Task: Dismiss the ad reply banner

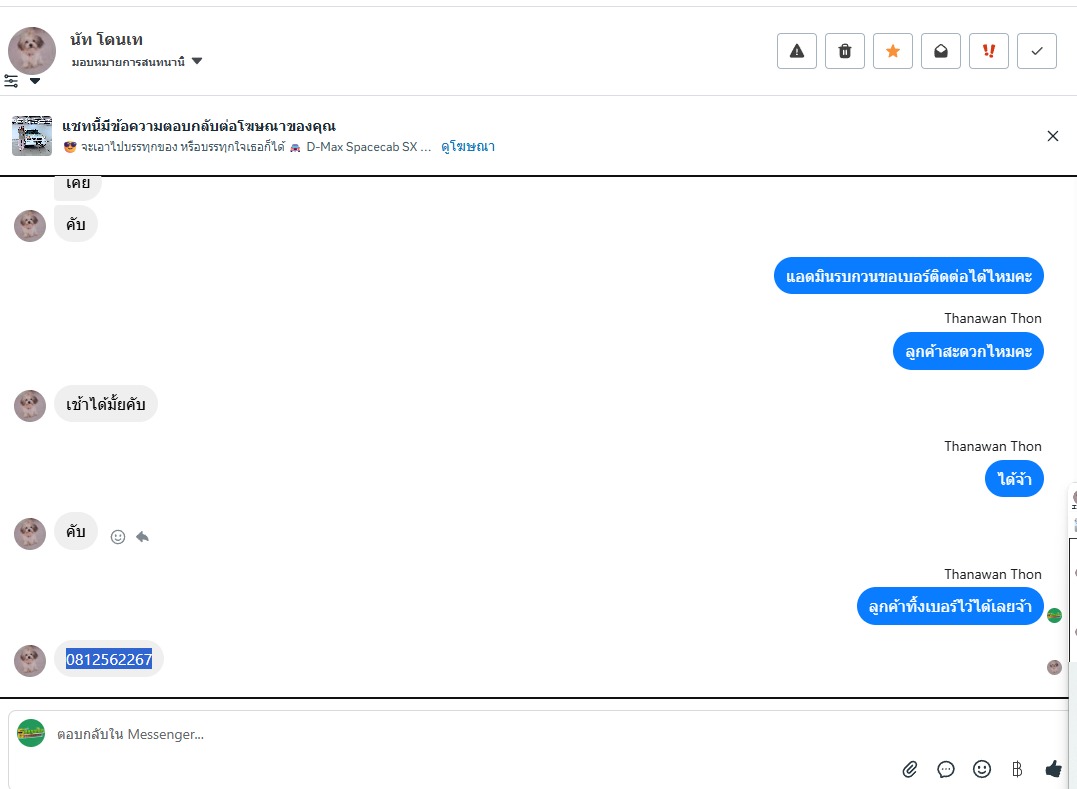Action: click(x=1053, y=136)
